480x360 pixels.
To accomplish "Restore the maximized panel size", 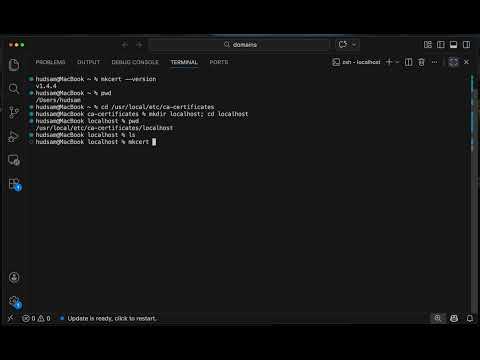I will [x=453, y=62].
